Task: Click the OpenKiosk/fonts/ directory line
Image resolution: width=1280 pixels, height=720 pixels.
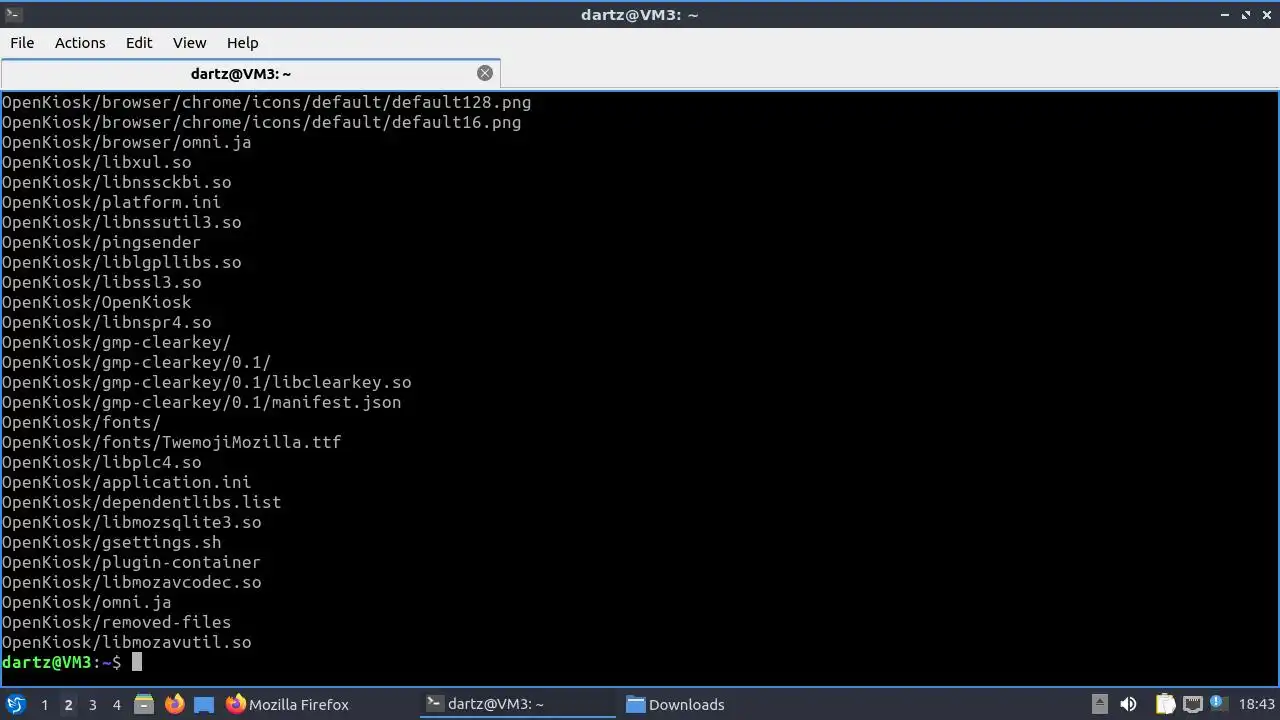Action: tap(81, 422)
